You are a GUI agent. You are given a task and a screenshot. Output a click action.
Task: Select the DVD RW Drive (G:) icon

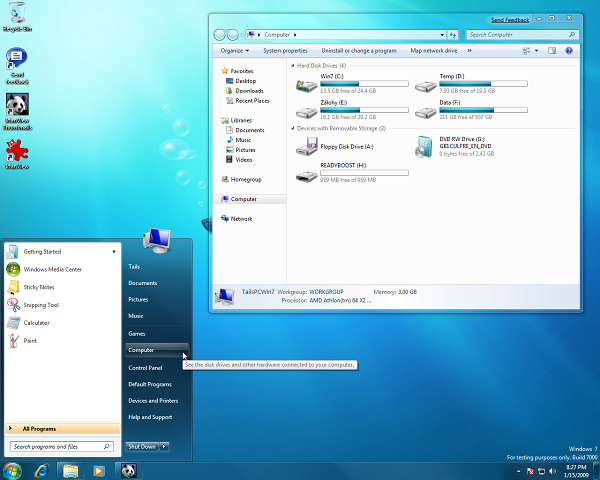[426, 149]
